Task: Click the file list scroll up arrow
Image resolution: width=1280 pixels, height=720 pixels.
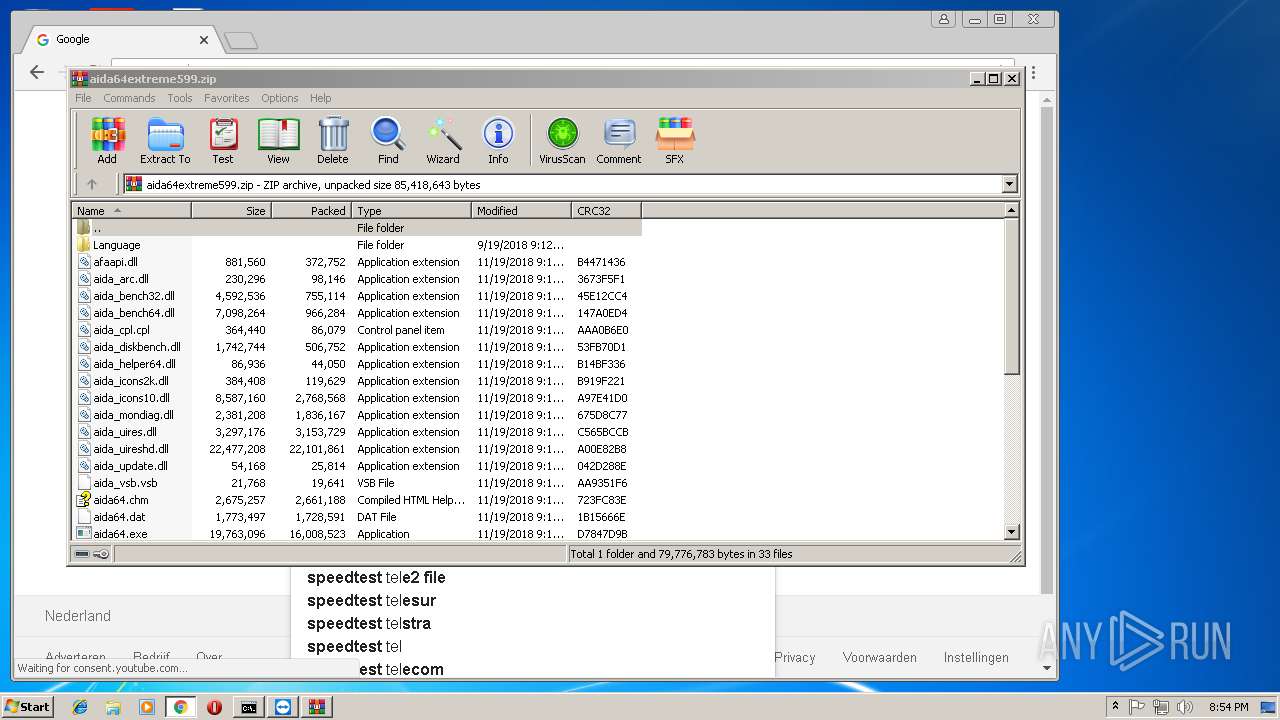Action: coord(1011,210)
